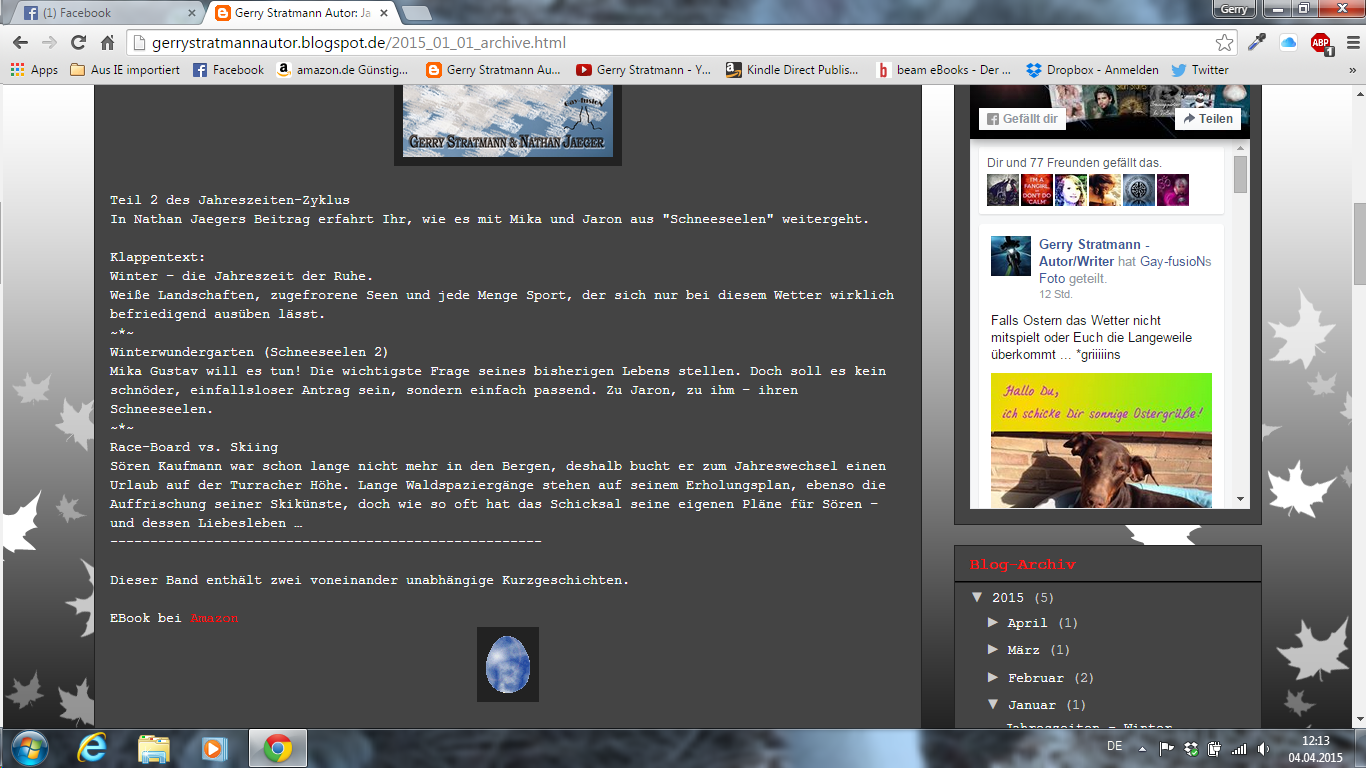Open the Adblock Plus extension icon

pos(1320,42)
